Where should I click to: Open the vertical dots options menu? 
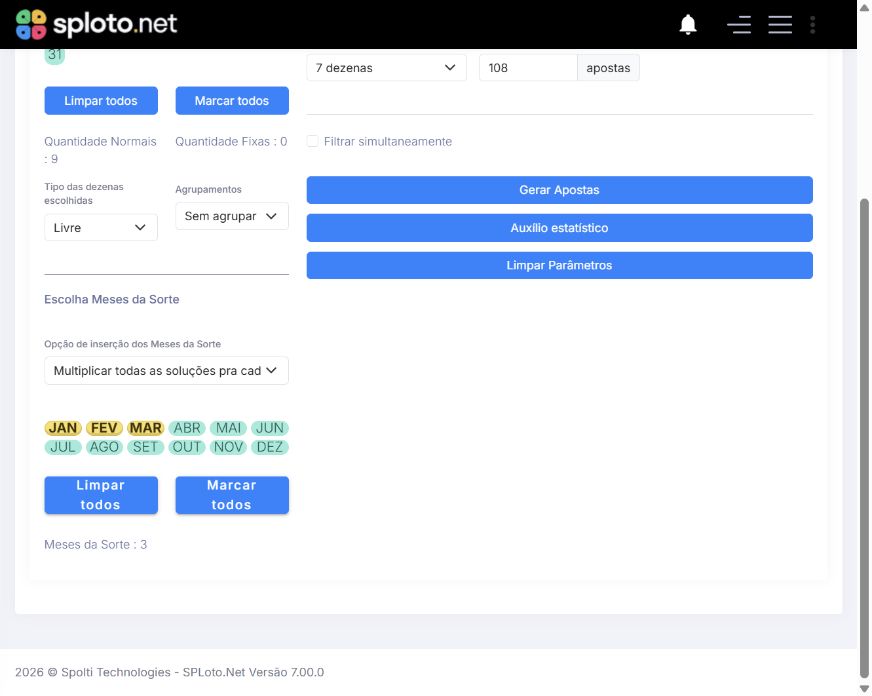812,24
